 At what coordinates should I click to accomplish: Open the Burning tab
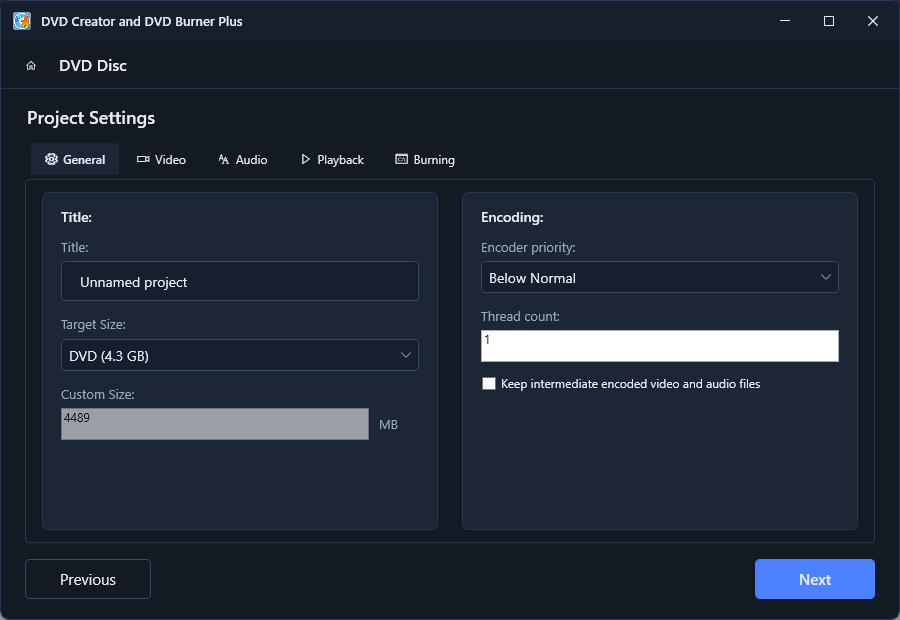coord(425,160)
